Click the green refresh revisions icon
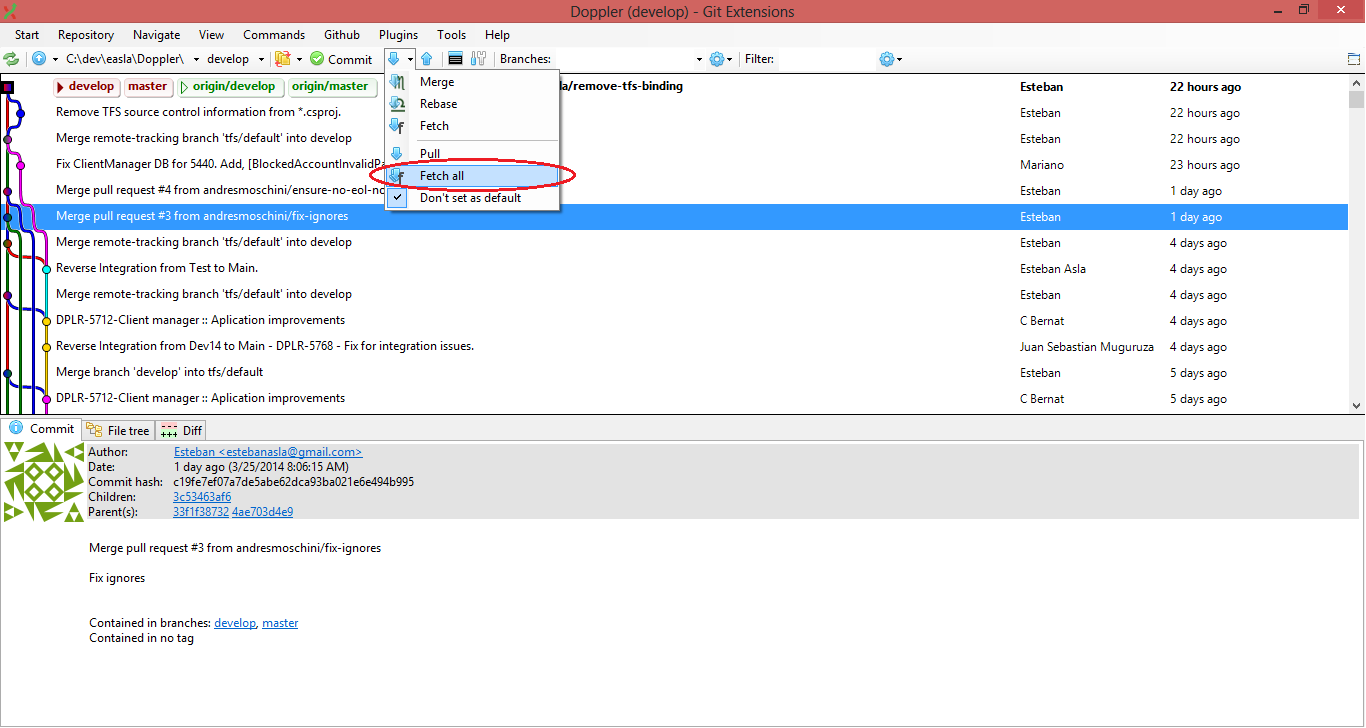The width and height of the screenshot is (1366, 728). [x=11, y=59]
